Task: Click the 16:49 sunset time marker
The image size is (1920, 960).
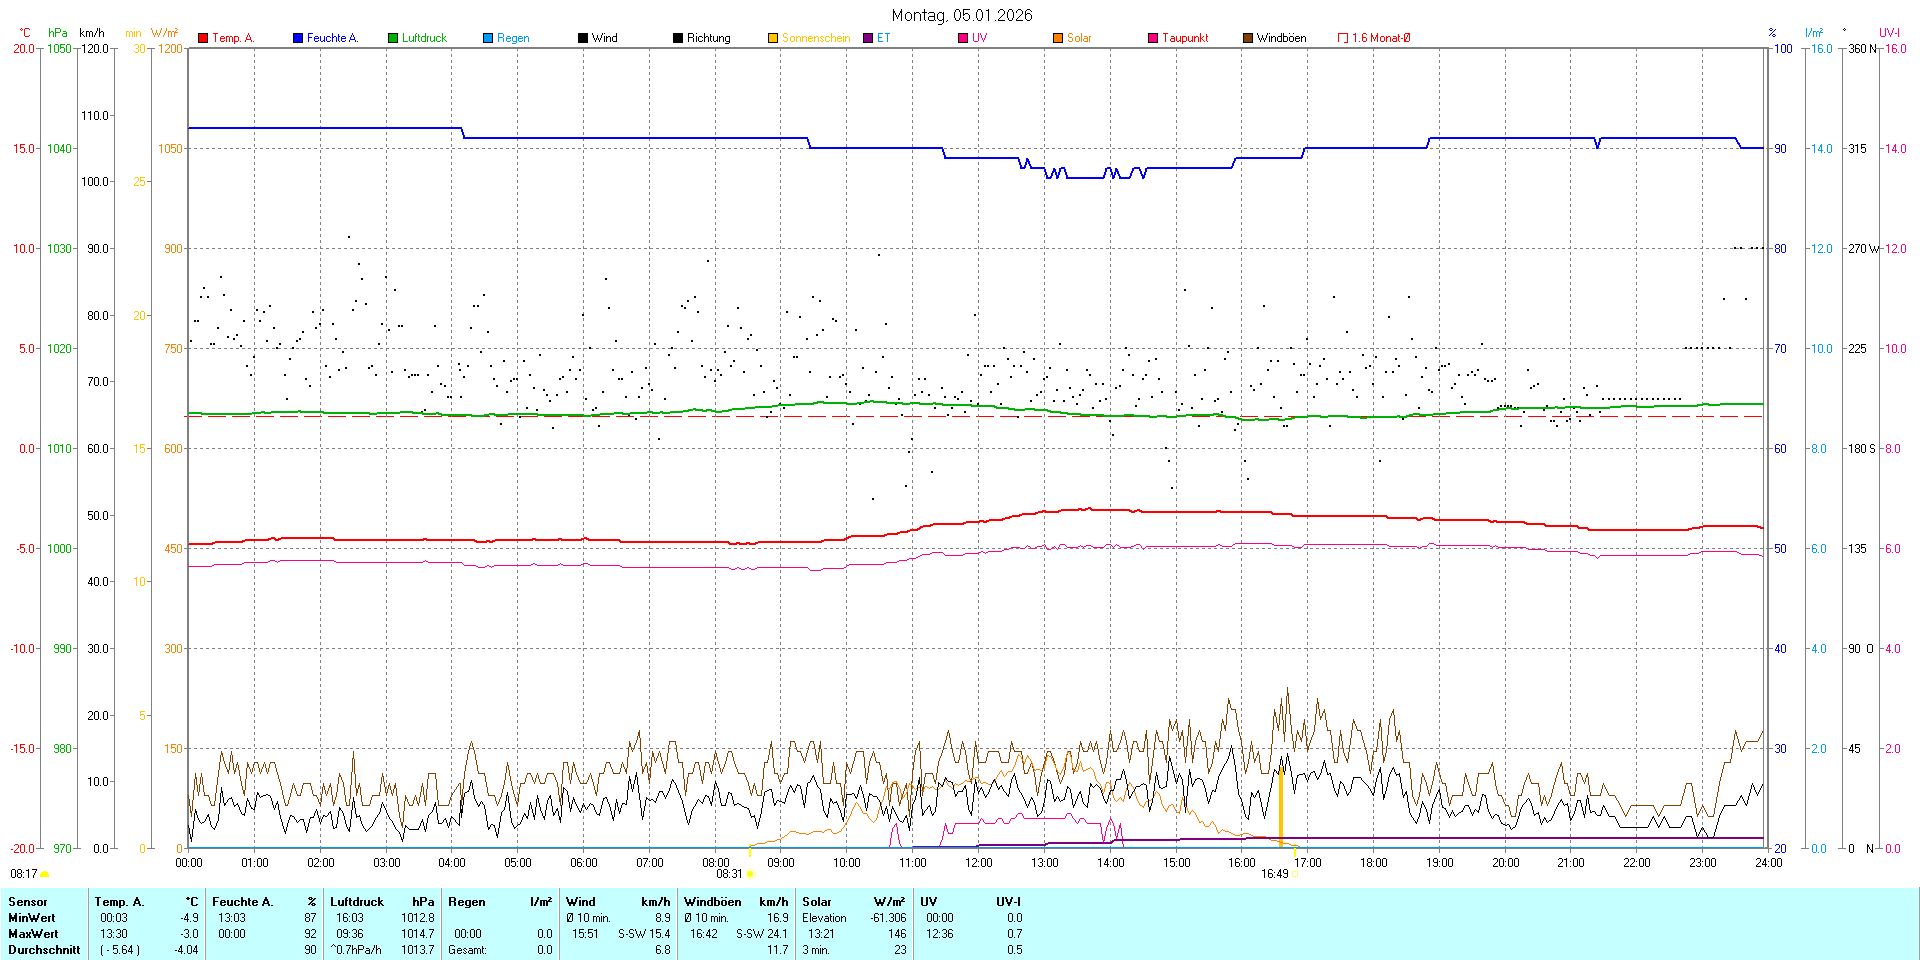Action: 1274,874
